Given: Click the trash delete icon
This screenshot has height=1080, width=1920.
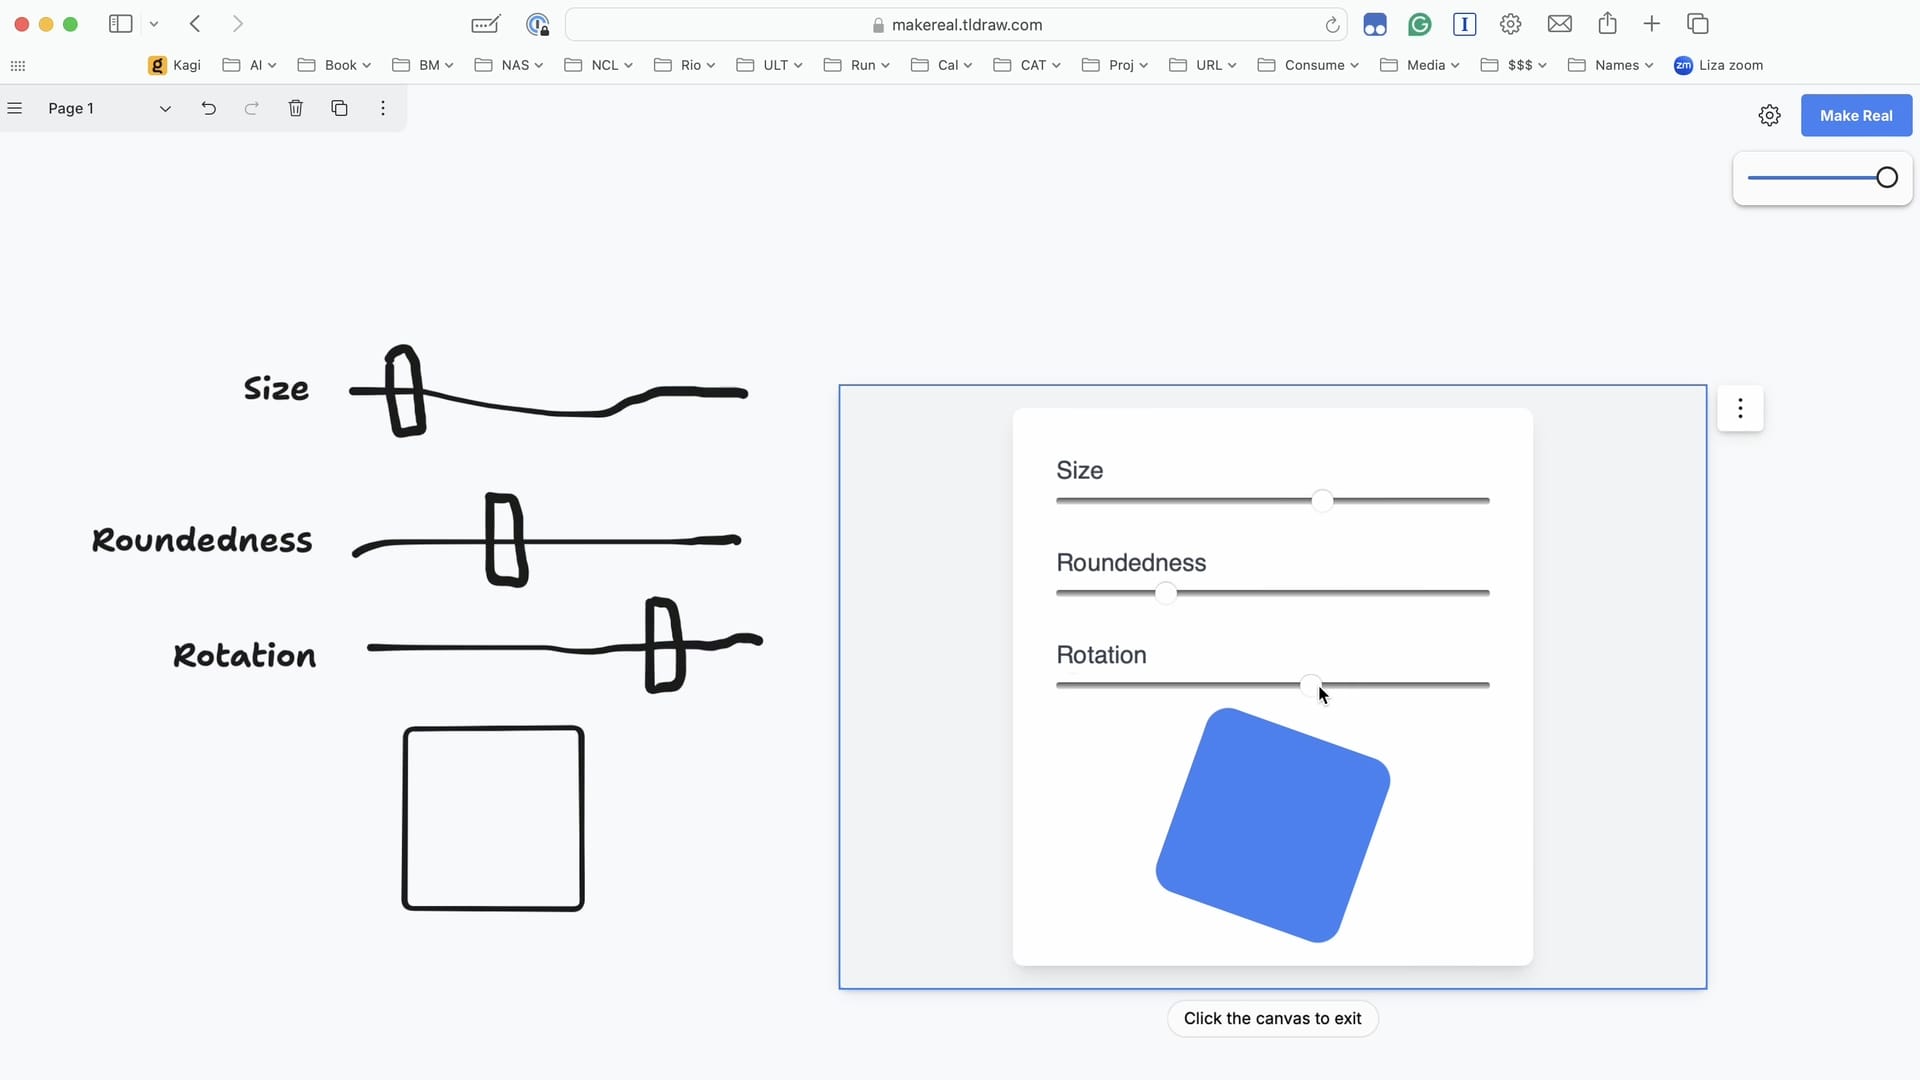Looking at the screenshot, I should tap(296, 108).
